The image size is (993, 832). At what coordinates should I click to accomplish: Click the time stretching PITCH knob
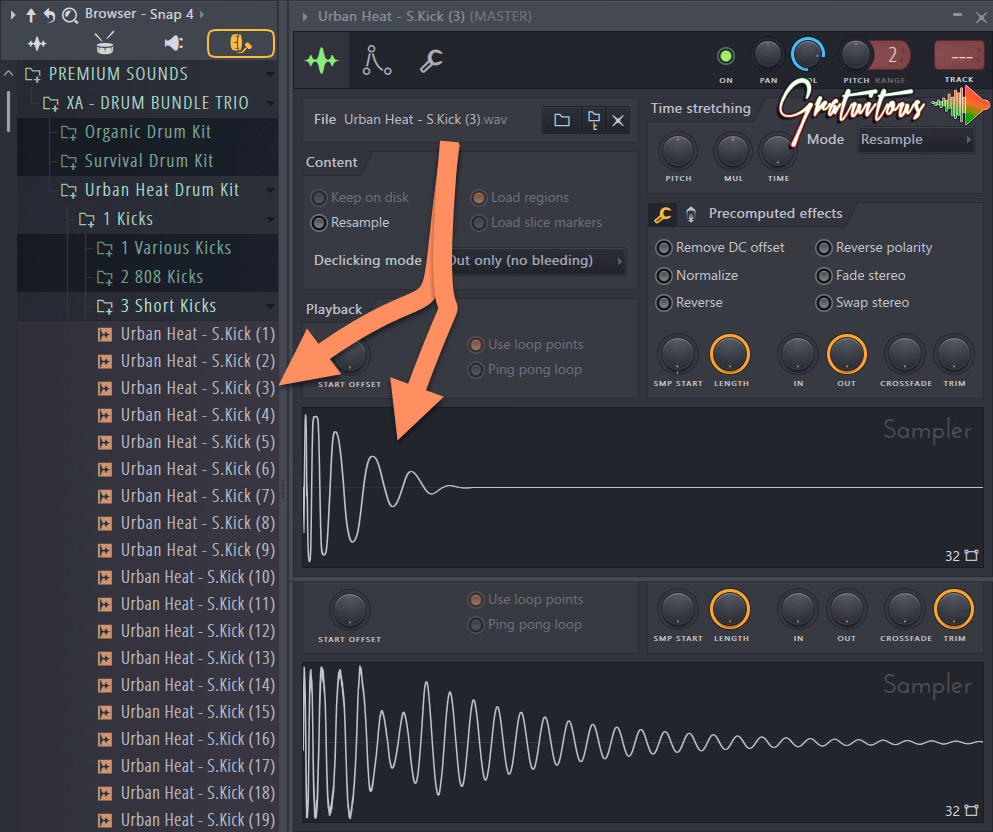tap(678, 151)
